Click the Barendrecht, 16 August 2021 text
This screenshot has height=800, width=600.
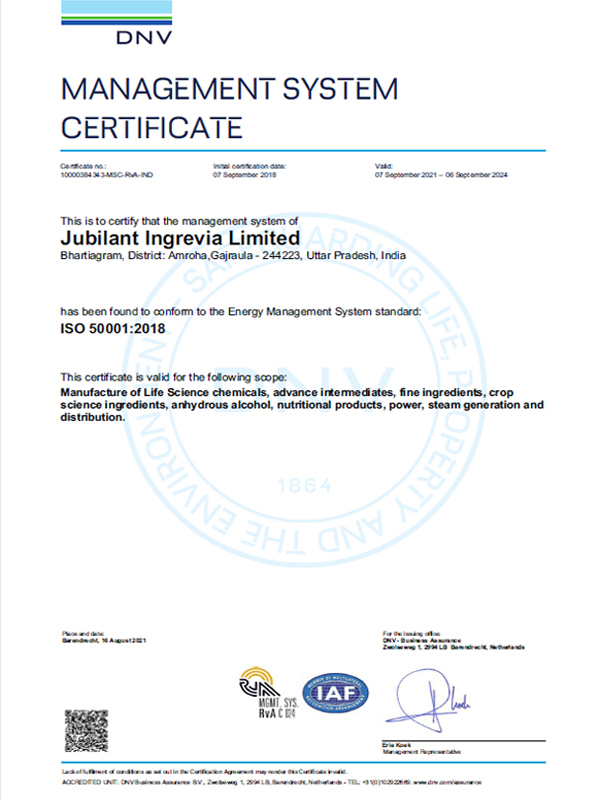tap(104, 640)
